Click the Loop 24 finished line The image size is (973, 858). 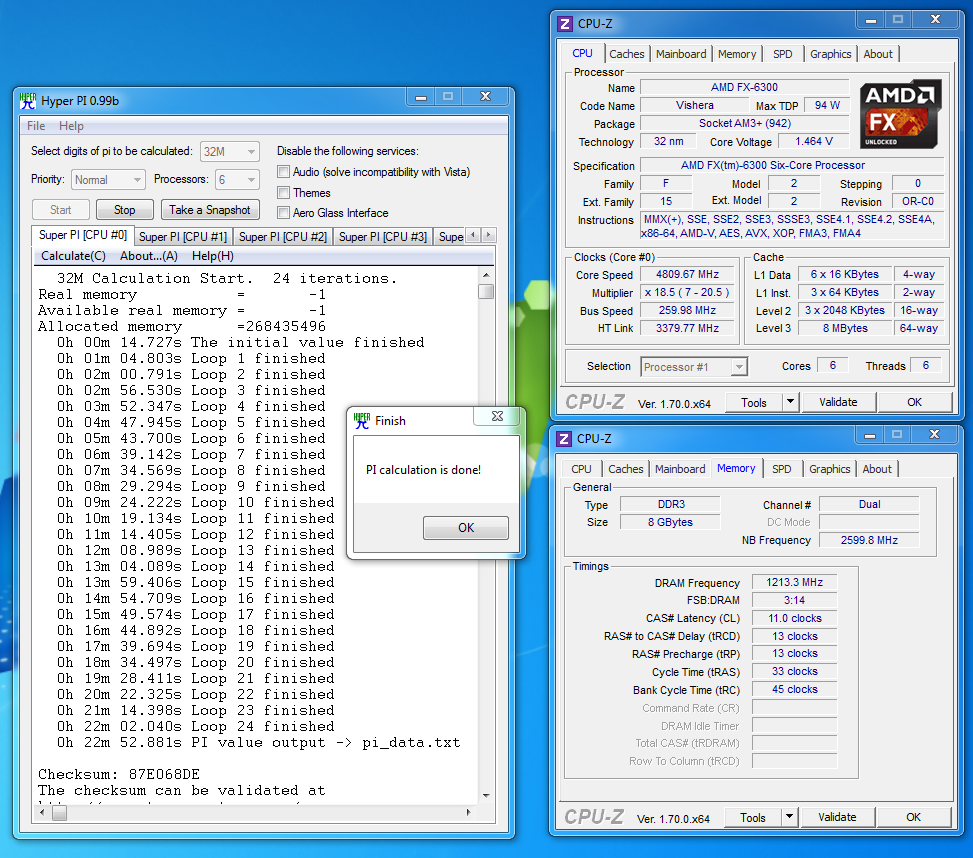coord(195,726)
